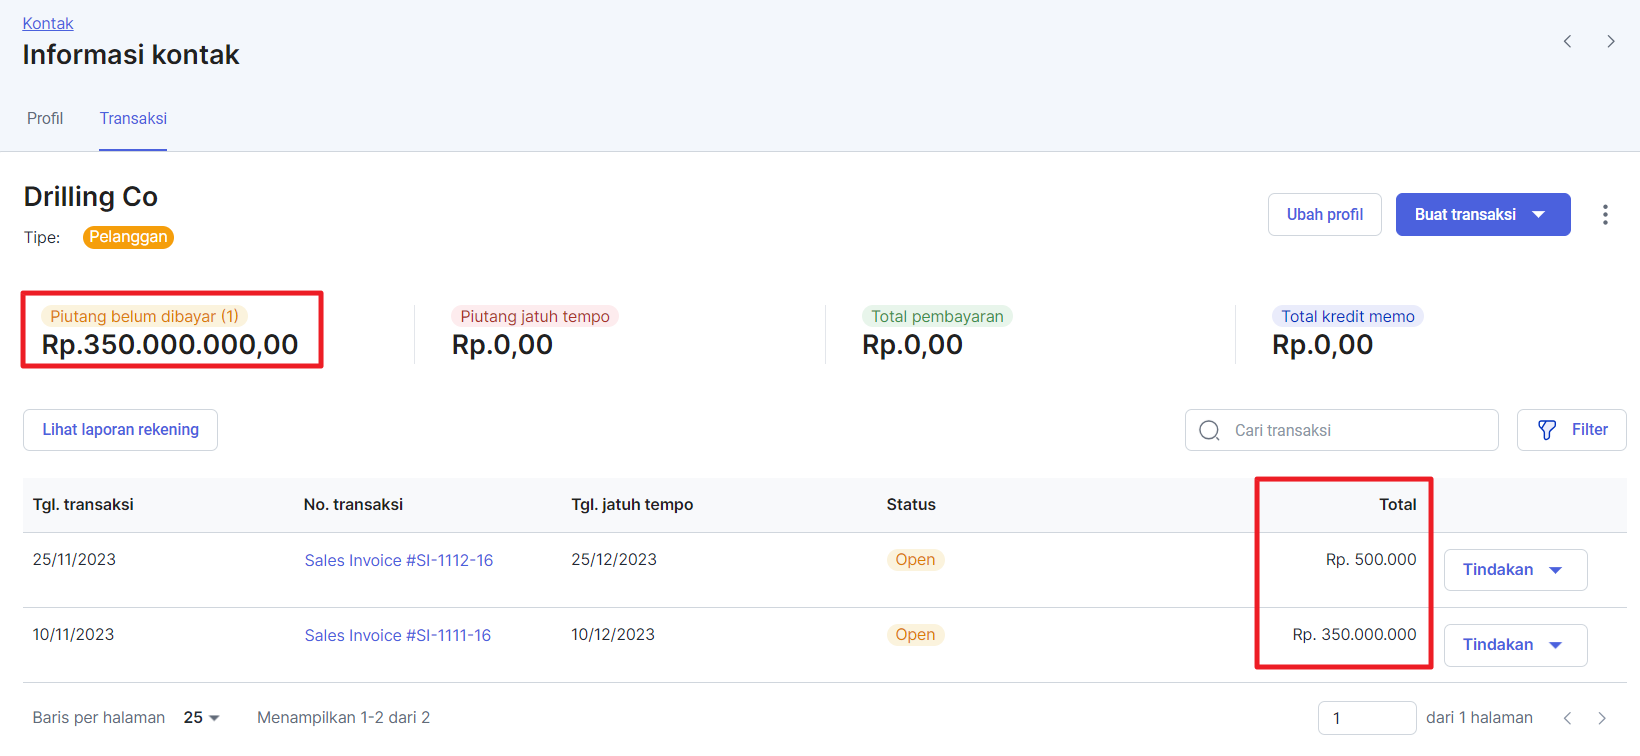1640x756 pixels.
Task: Click the search magnifier icon
Action: [x=1209, y=430]
